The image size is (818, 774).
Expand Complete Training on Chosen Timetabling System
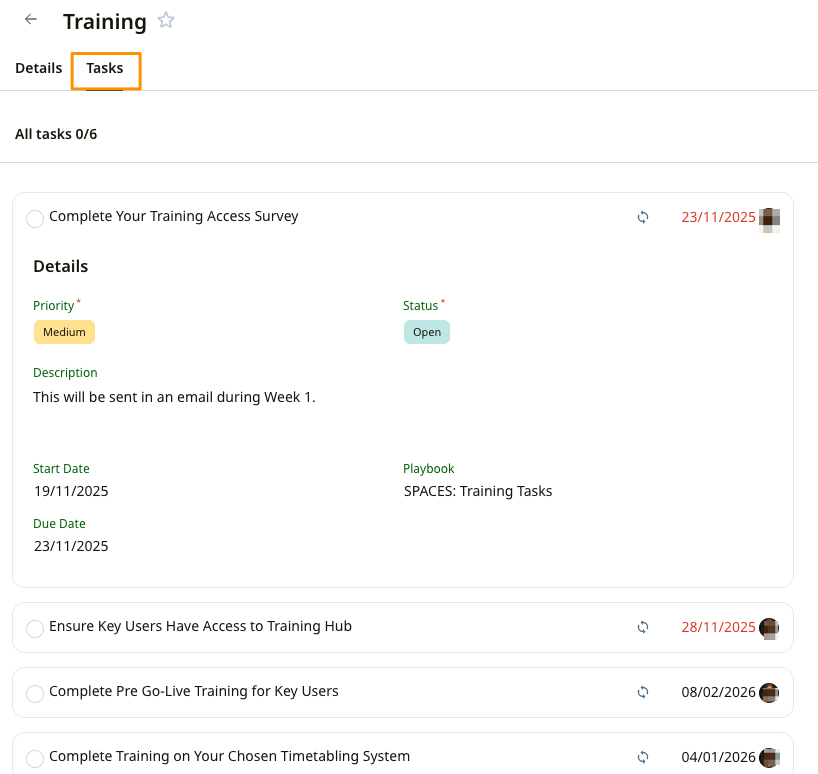pos(229,756)
